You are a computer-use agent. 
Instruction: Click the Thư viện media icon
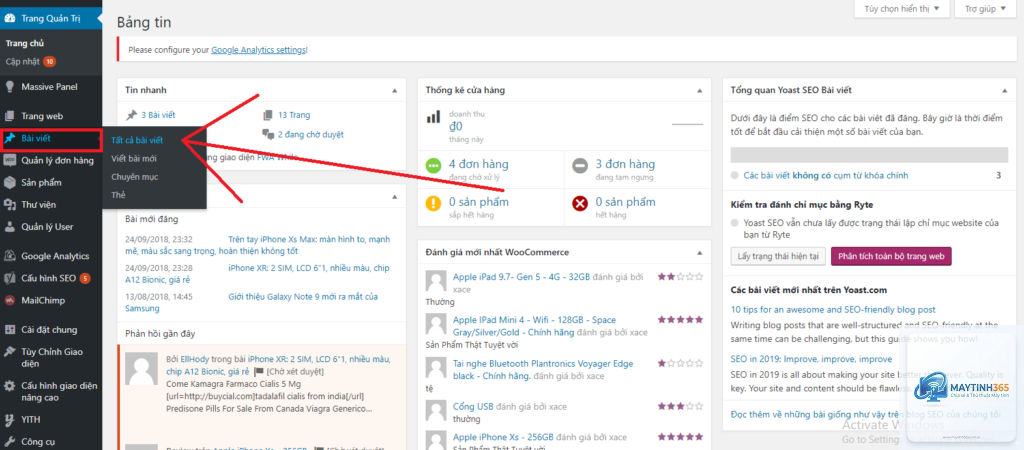point(10,204)
